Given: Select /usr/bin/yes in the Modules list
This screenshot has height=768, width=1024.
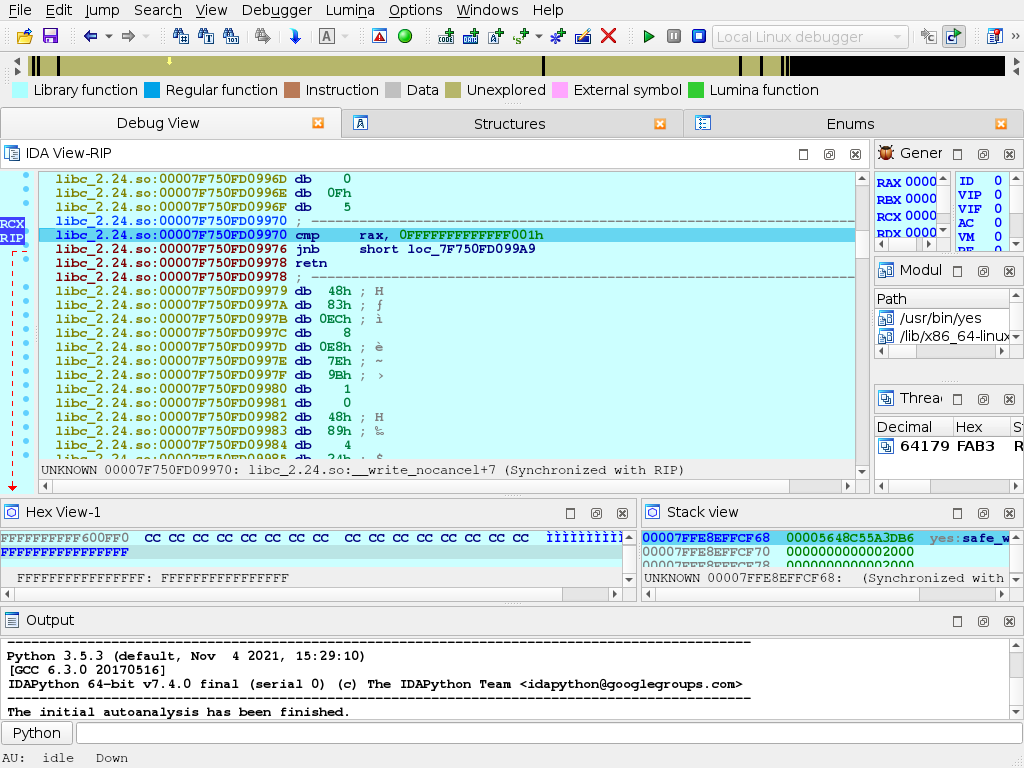Looking at the screenshot, I should pyautogui.click(x=940, y=318).
